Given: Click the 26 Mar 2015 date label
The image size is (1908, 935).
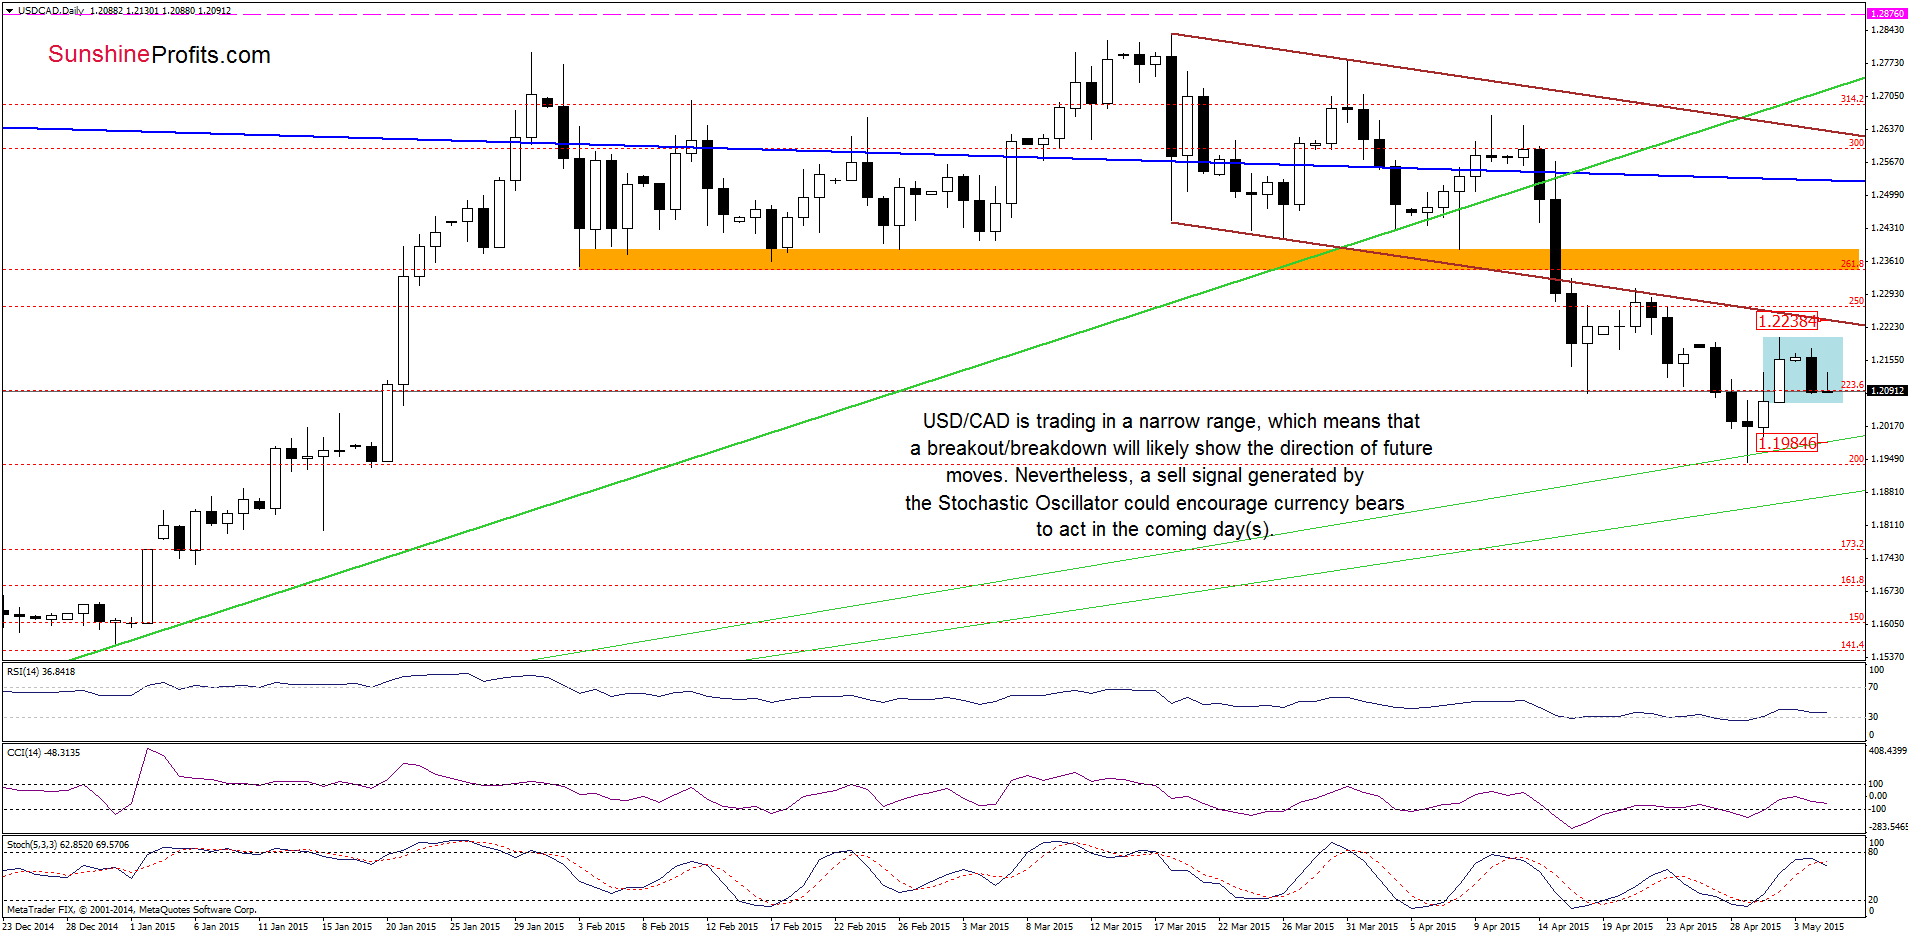Looking at the screenshot, I should tap(1308, 927).
